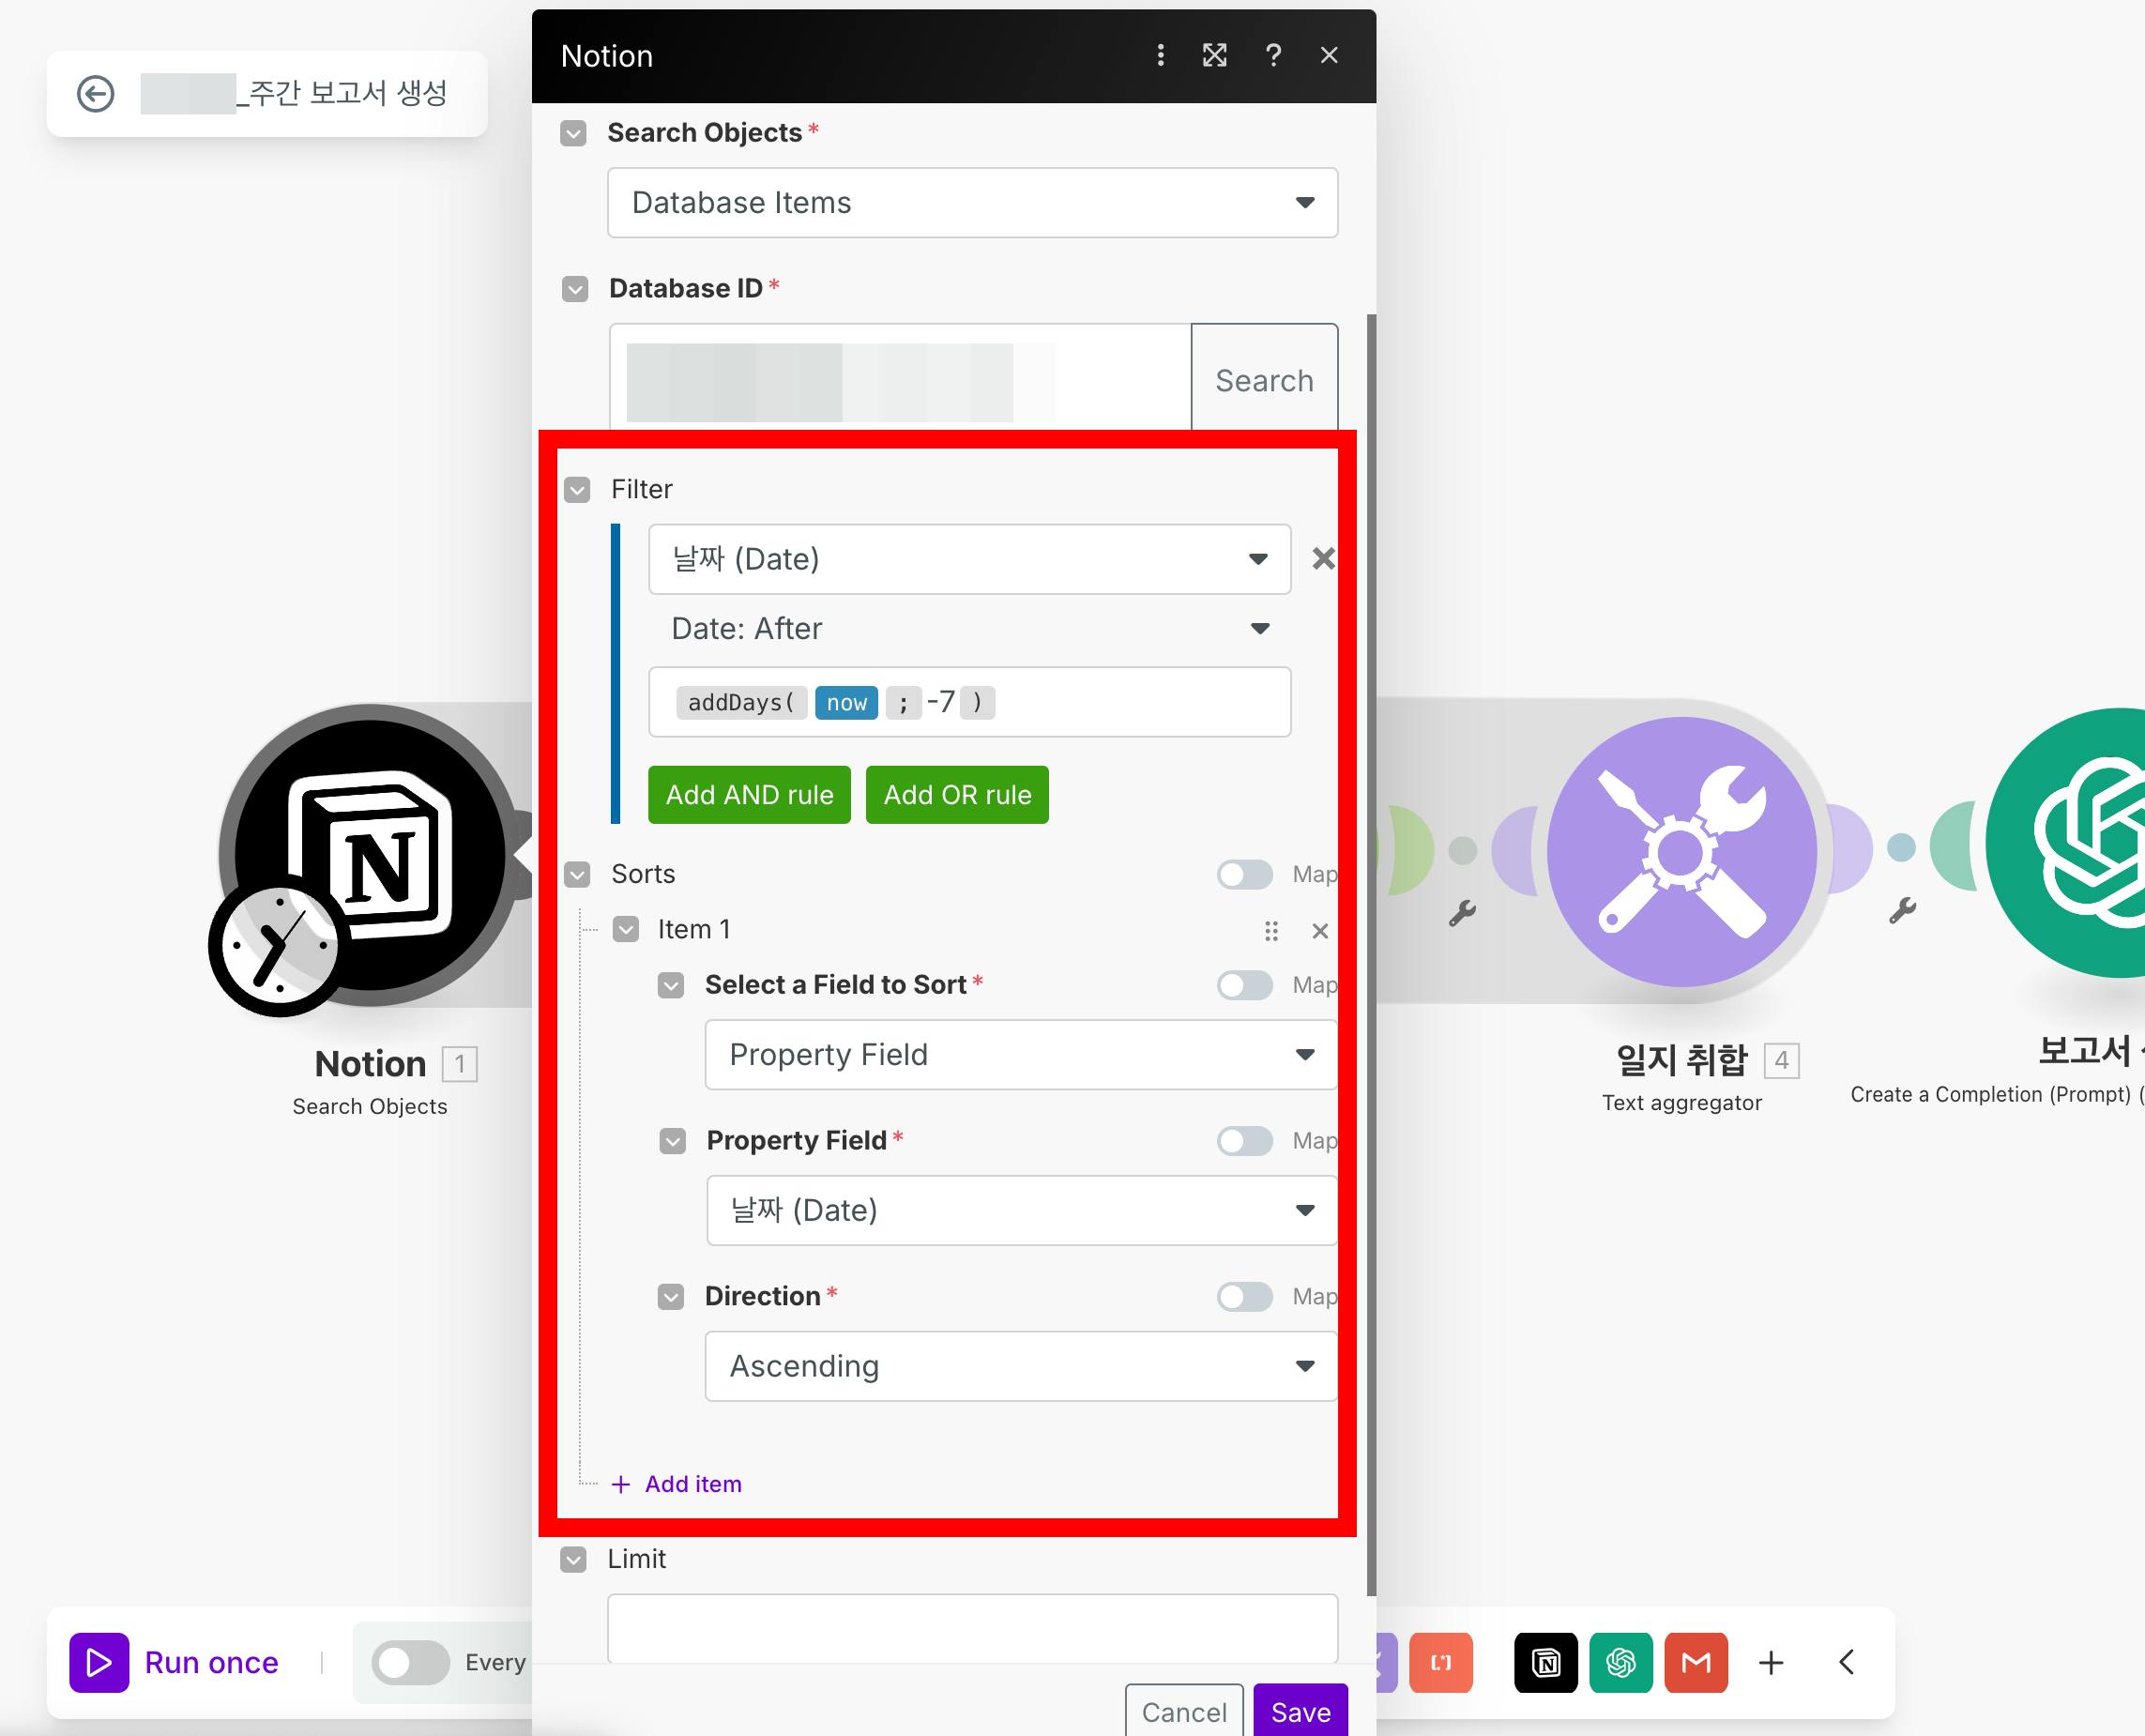Screen dimensions: 2145x1736
Task: Expand Notion panel to fullscreen
Action: [x=1214, y=56]
